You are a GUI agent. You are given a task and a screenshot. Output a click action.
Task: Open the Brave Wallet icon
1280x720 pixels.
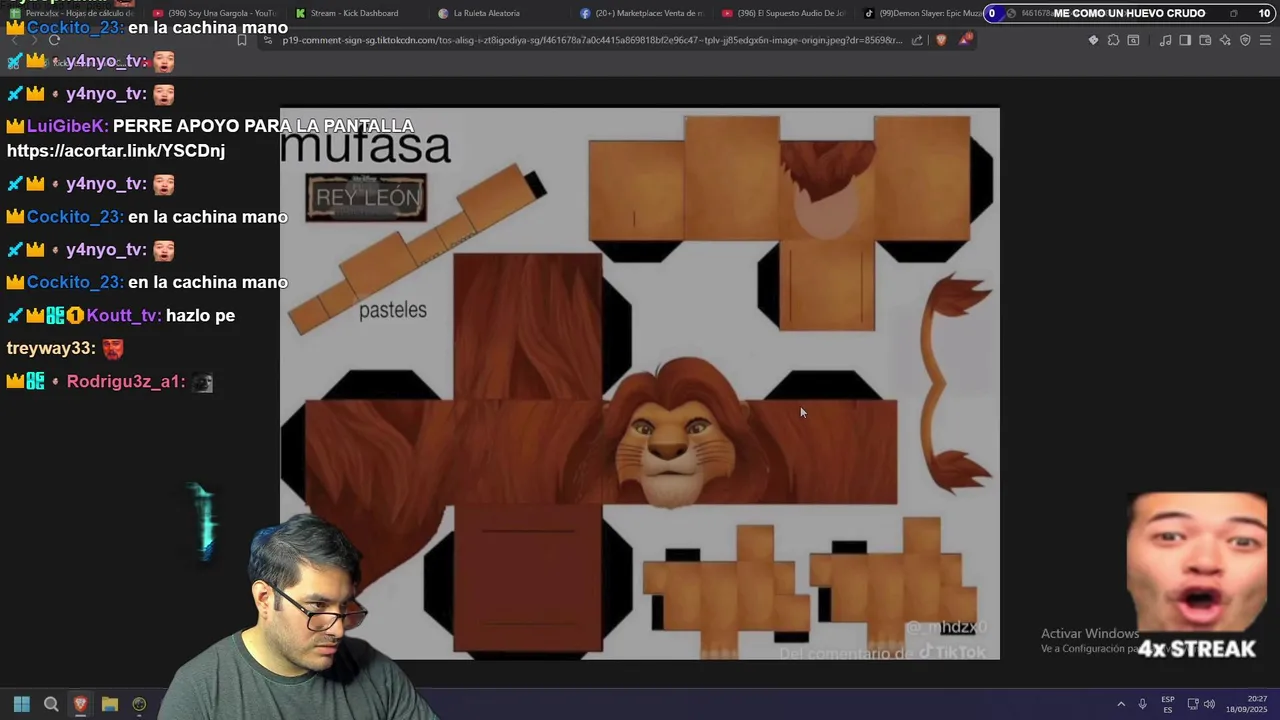tap(1205, 40)
